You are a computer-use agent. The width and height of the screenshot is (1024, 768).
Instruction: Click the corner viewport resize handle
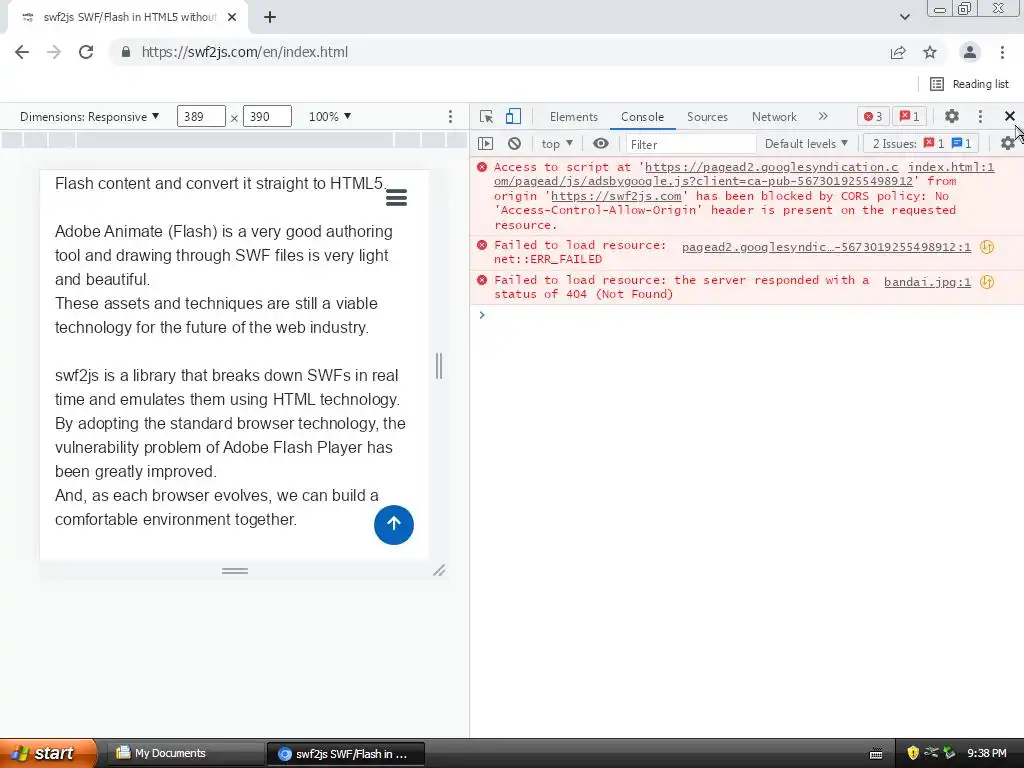(440, 571)
